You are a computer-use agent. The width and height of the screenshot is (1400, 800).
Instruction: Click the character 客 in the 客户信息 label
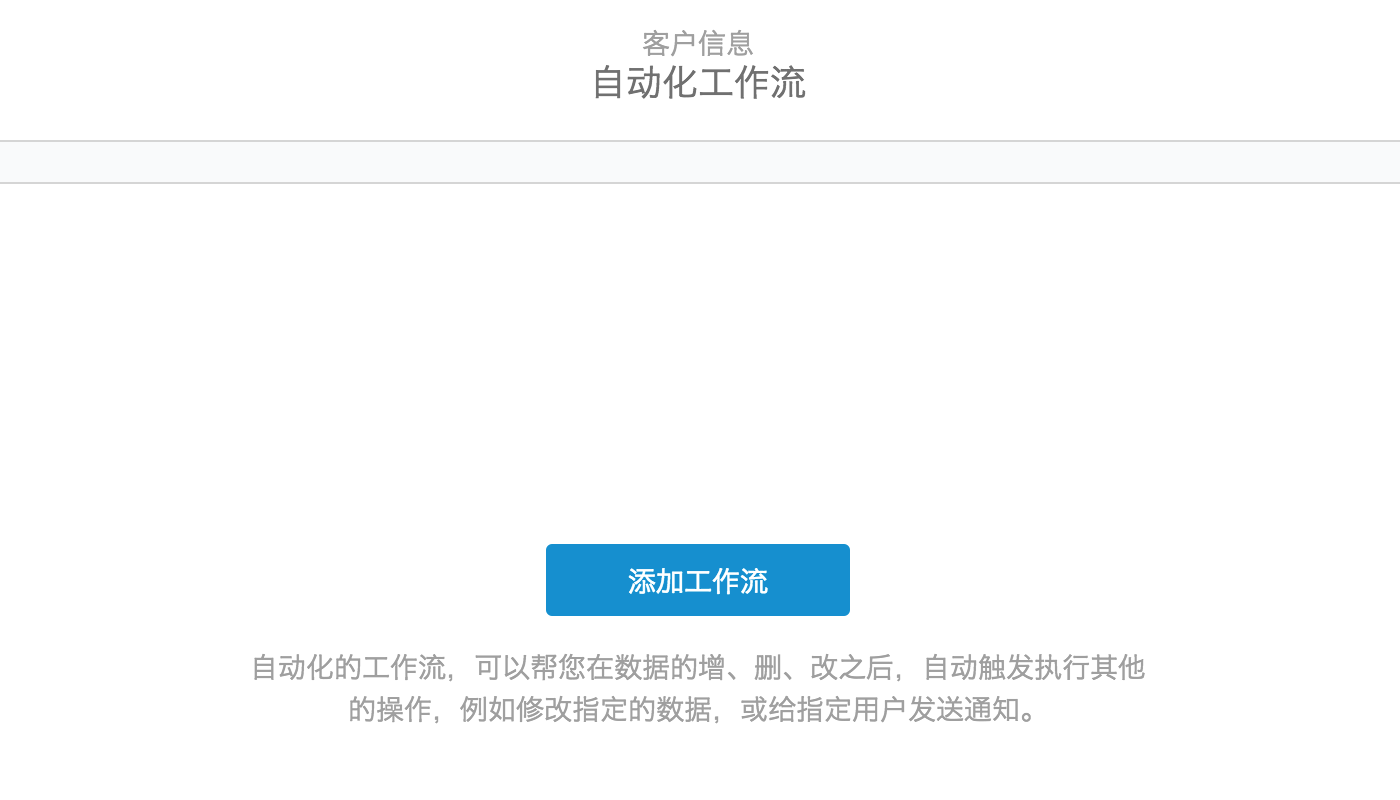click(x=656, y=43)
